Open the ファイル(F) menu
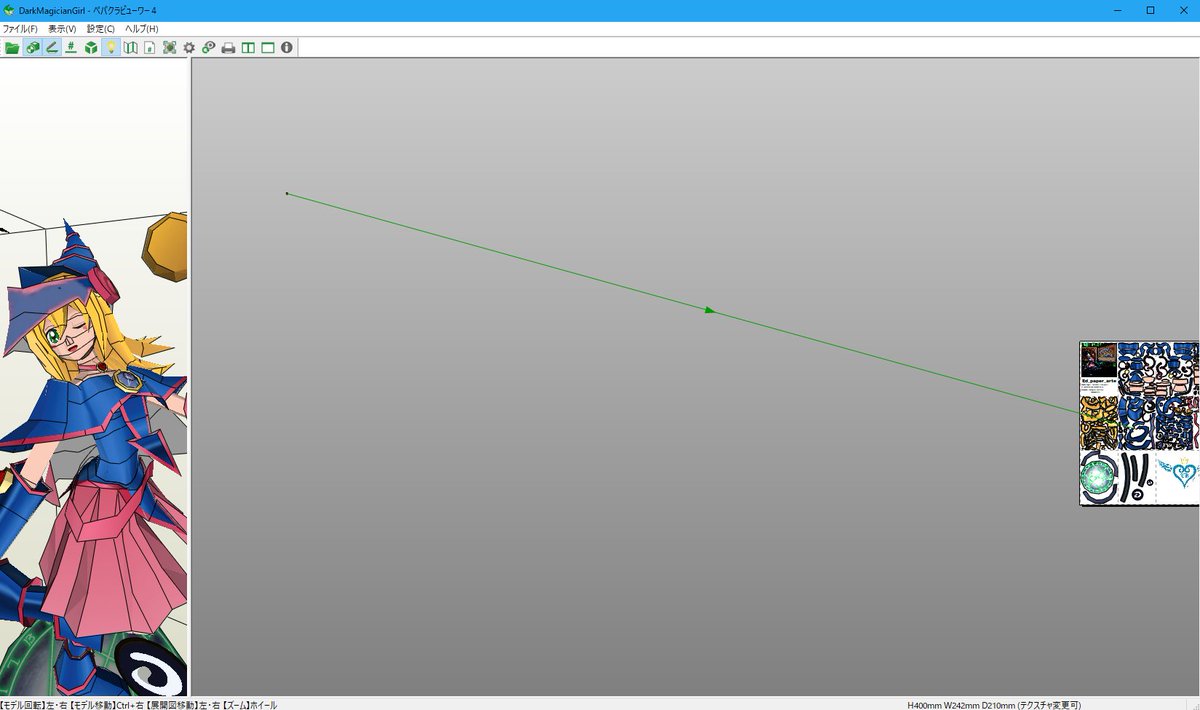Screen dimensions: 1200x710 click(20, 29)
